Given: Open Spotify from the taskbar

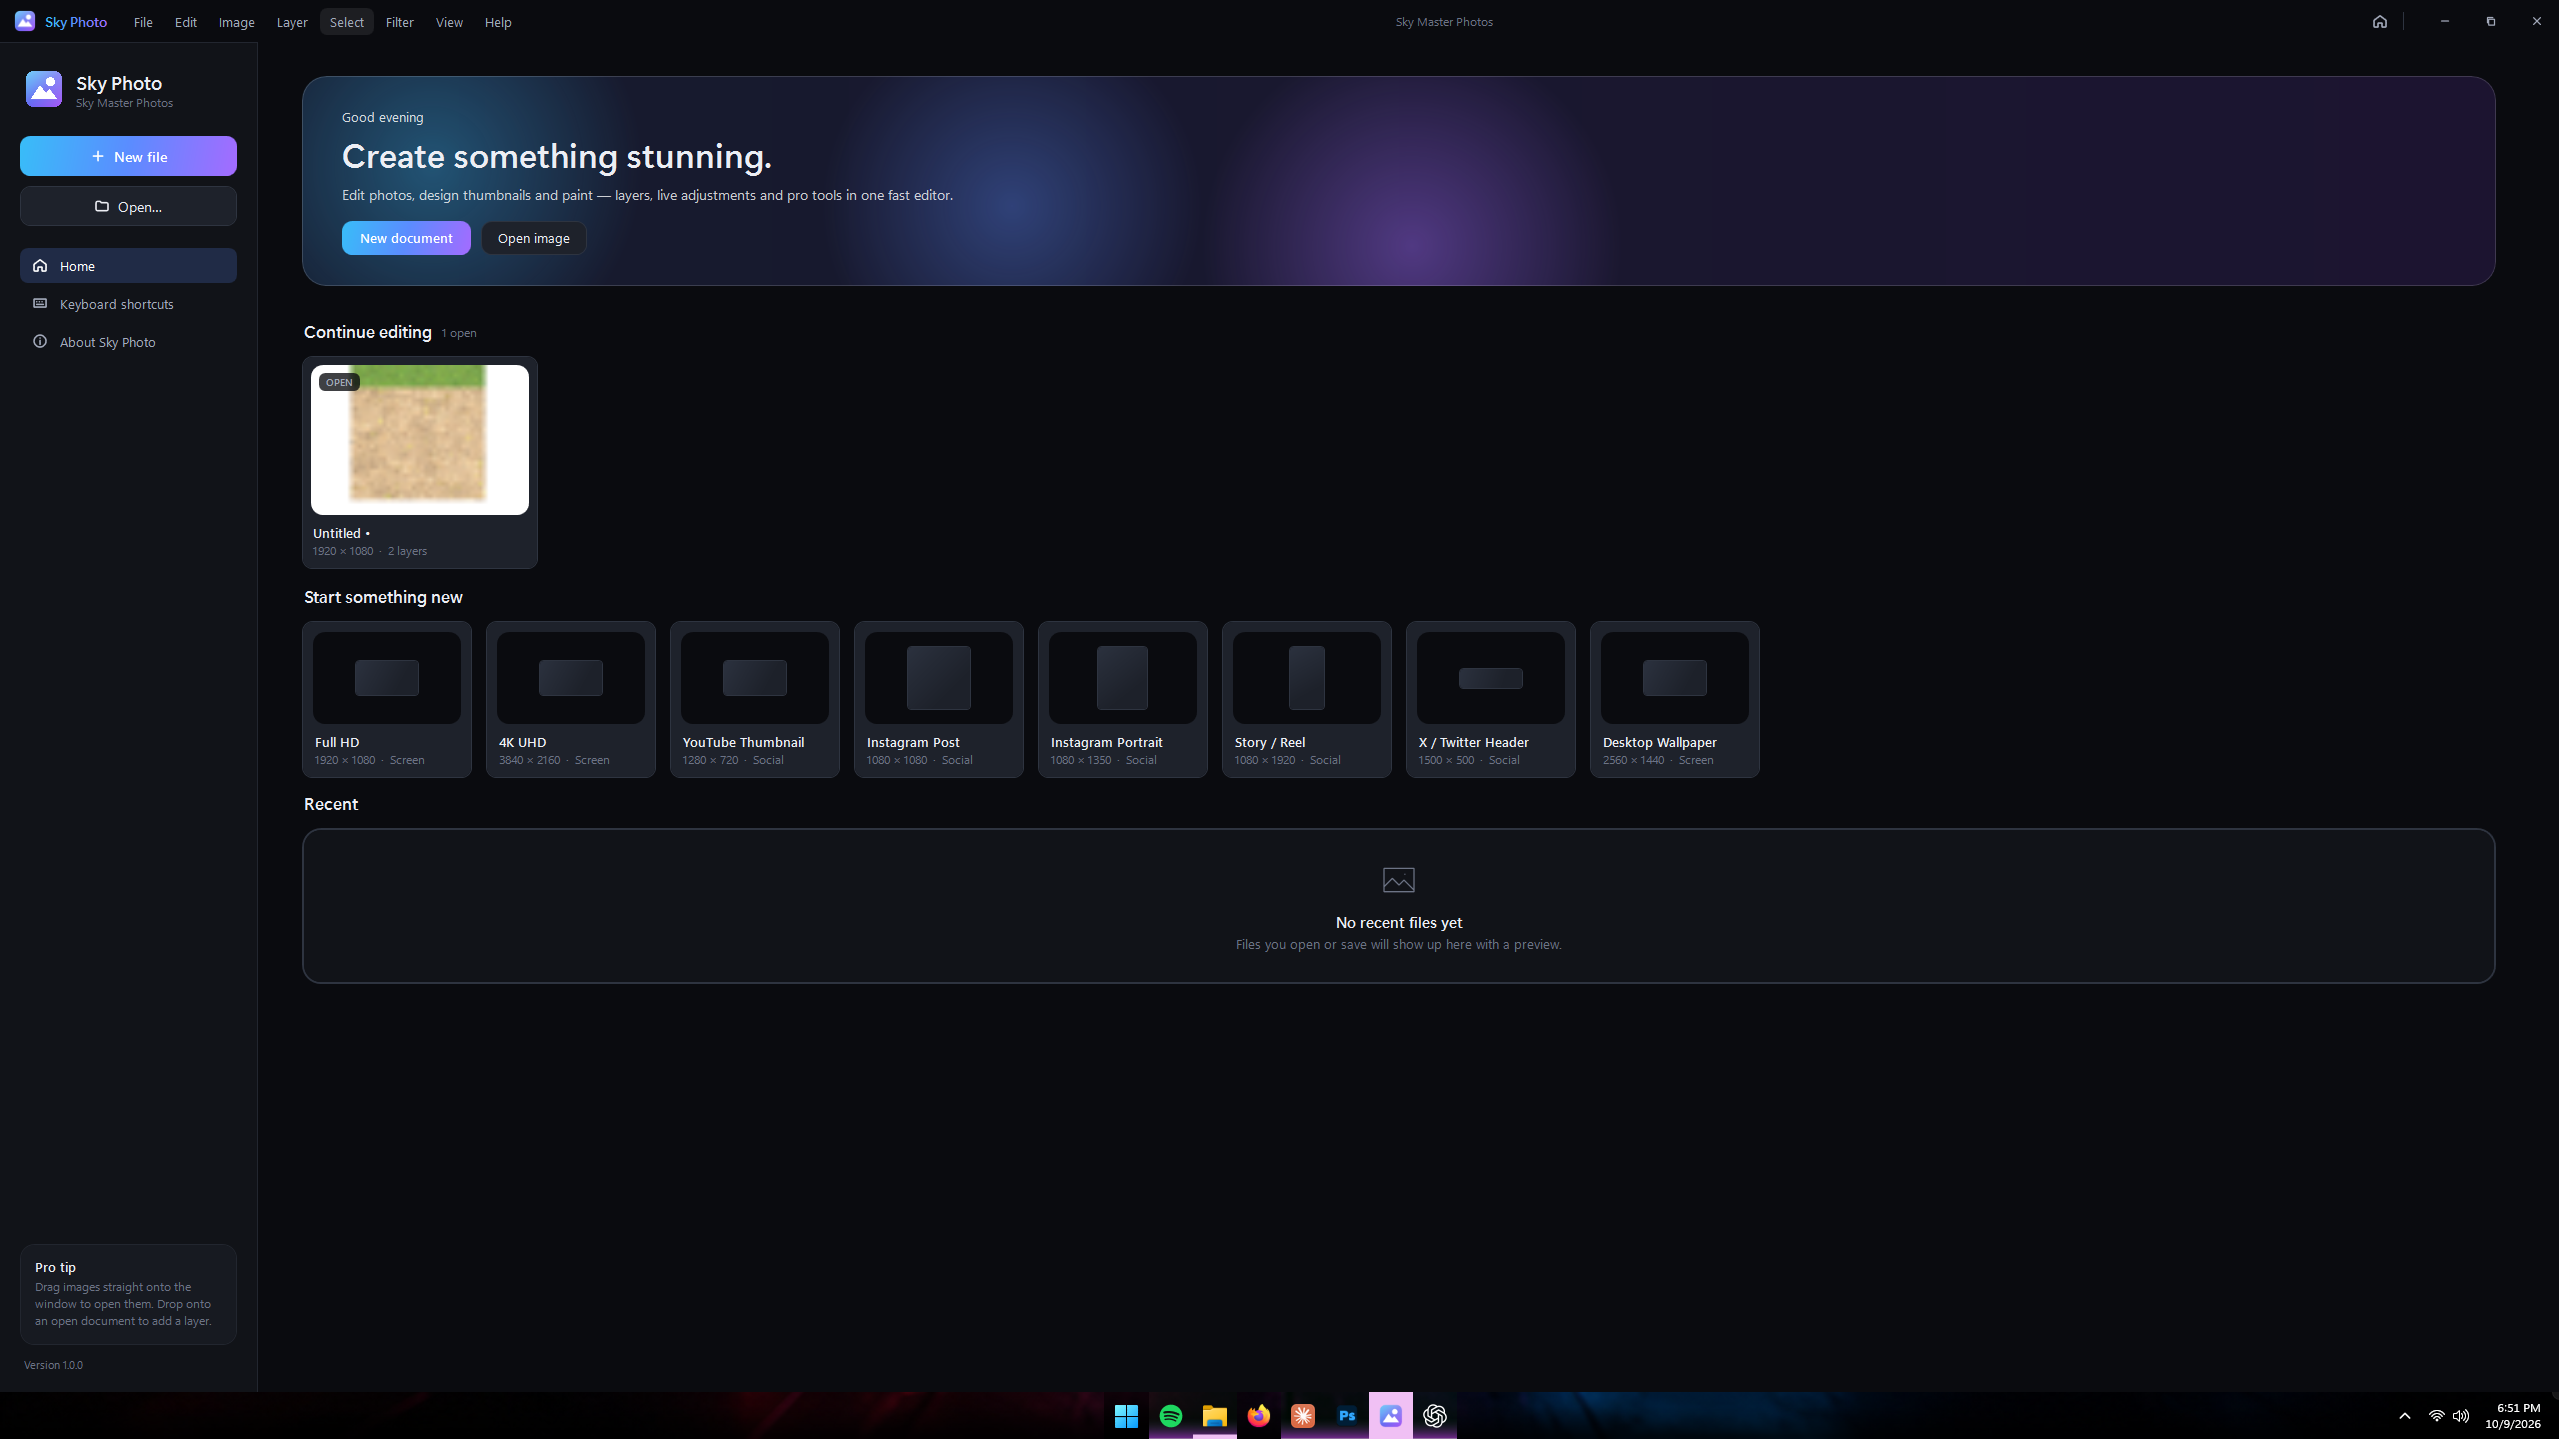Looking at the screenshot, I should click(x=1170, y=1415).
